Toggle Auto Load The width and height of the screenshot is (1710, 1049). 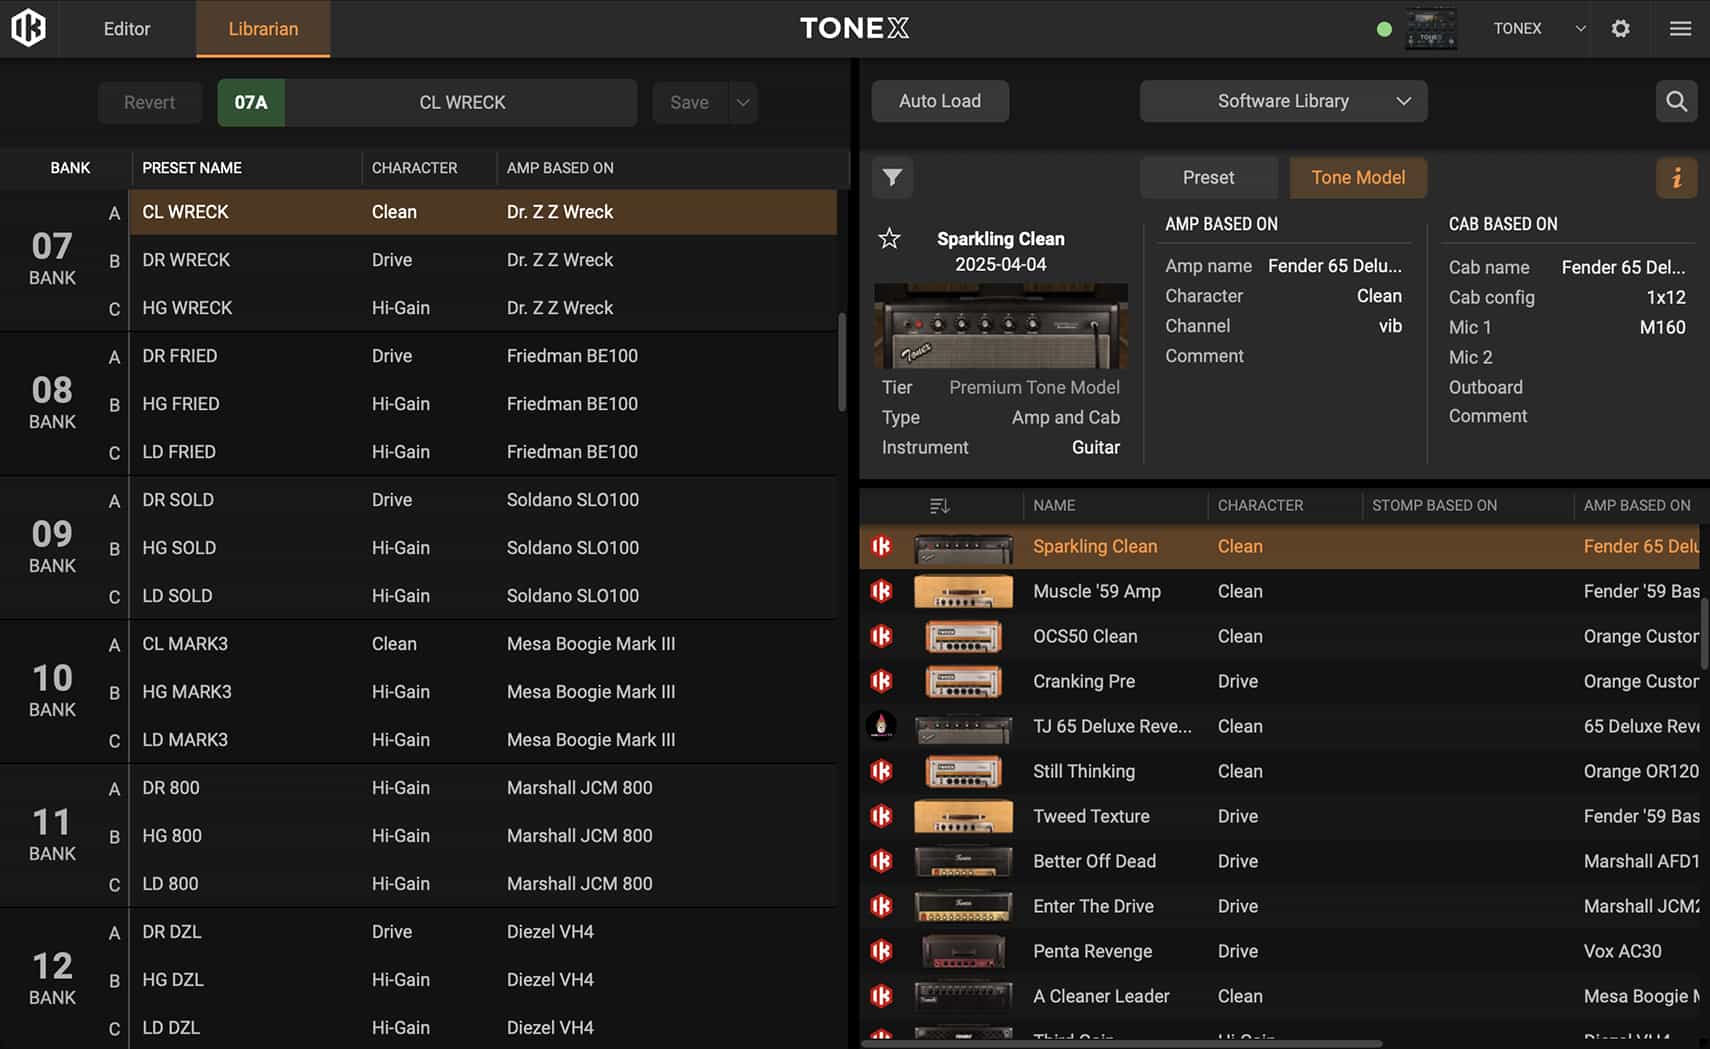point(939,101)
